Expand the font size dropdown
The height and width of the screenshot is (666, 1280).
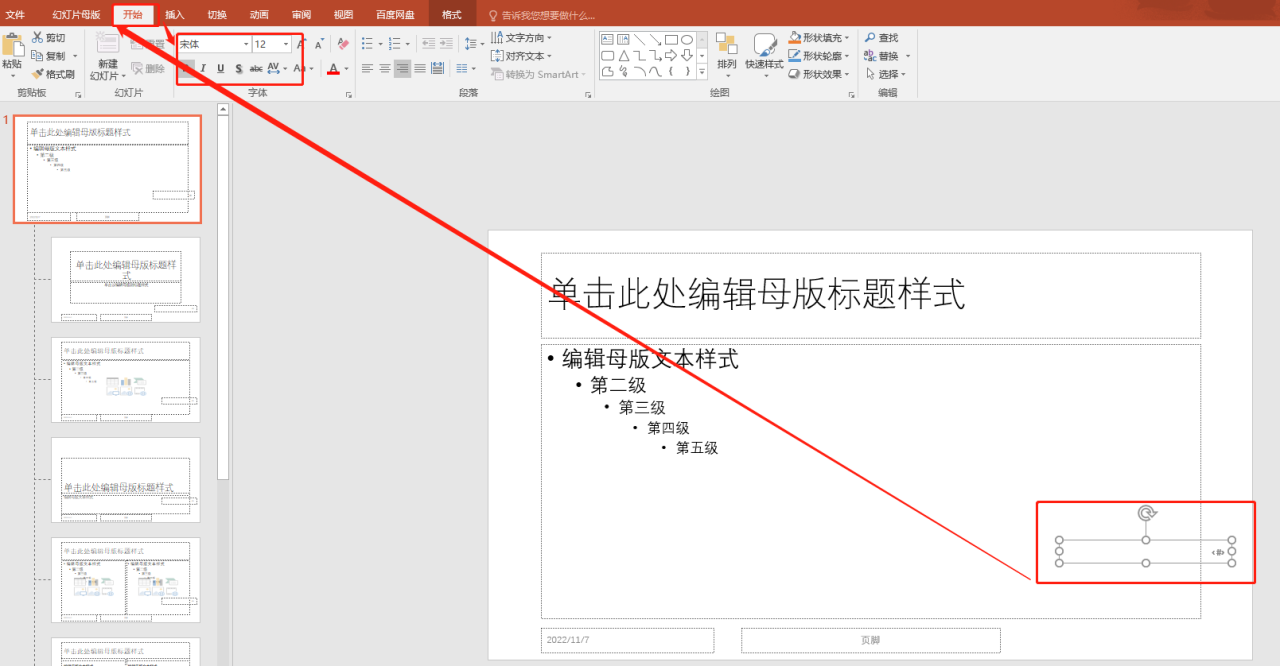tap(286, 43)
